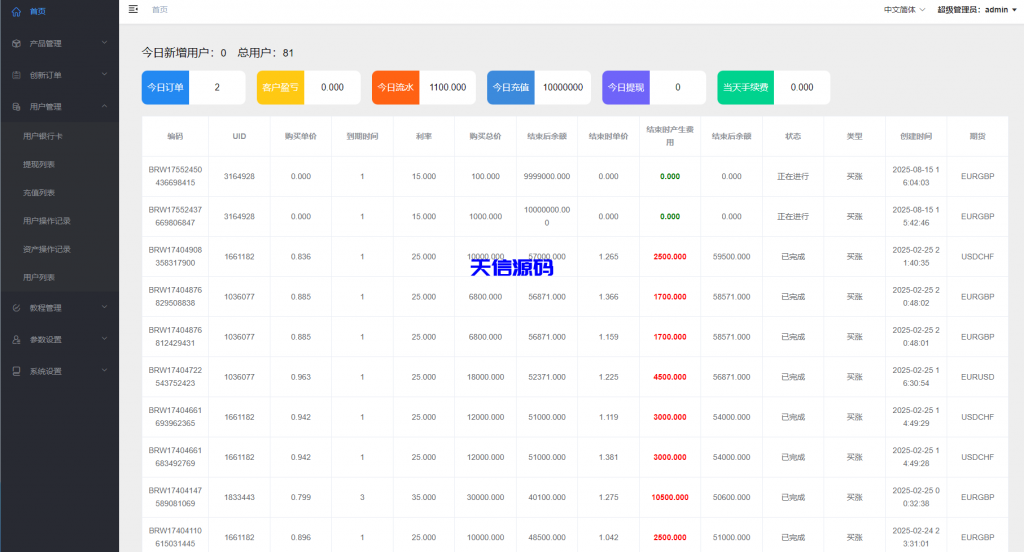Click the 购买总价 column header
This screenshot has width=1024, height=552.
tap(485, 137)
